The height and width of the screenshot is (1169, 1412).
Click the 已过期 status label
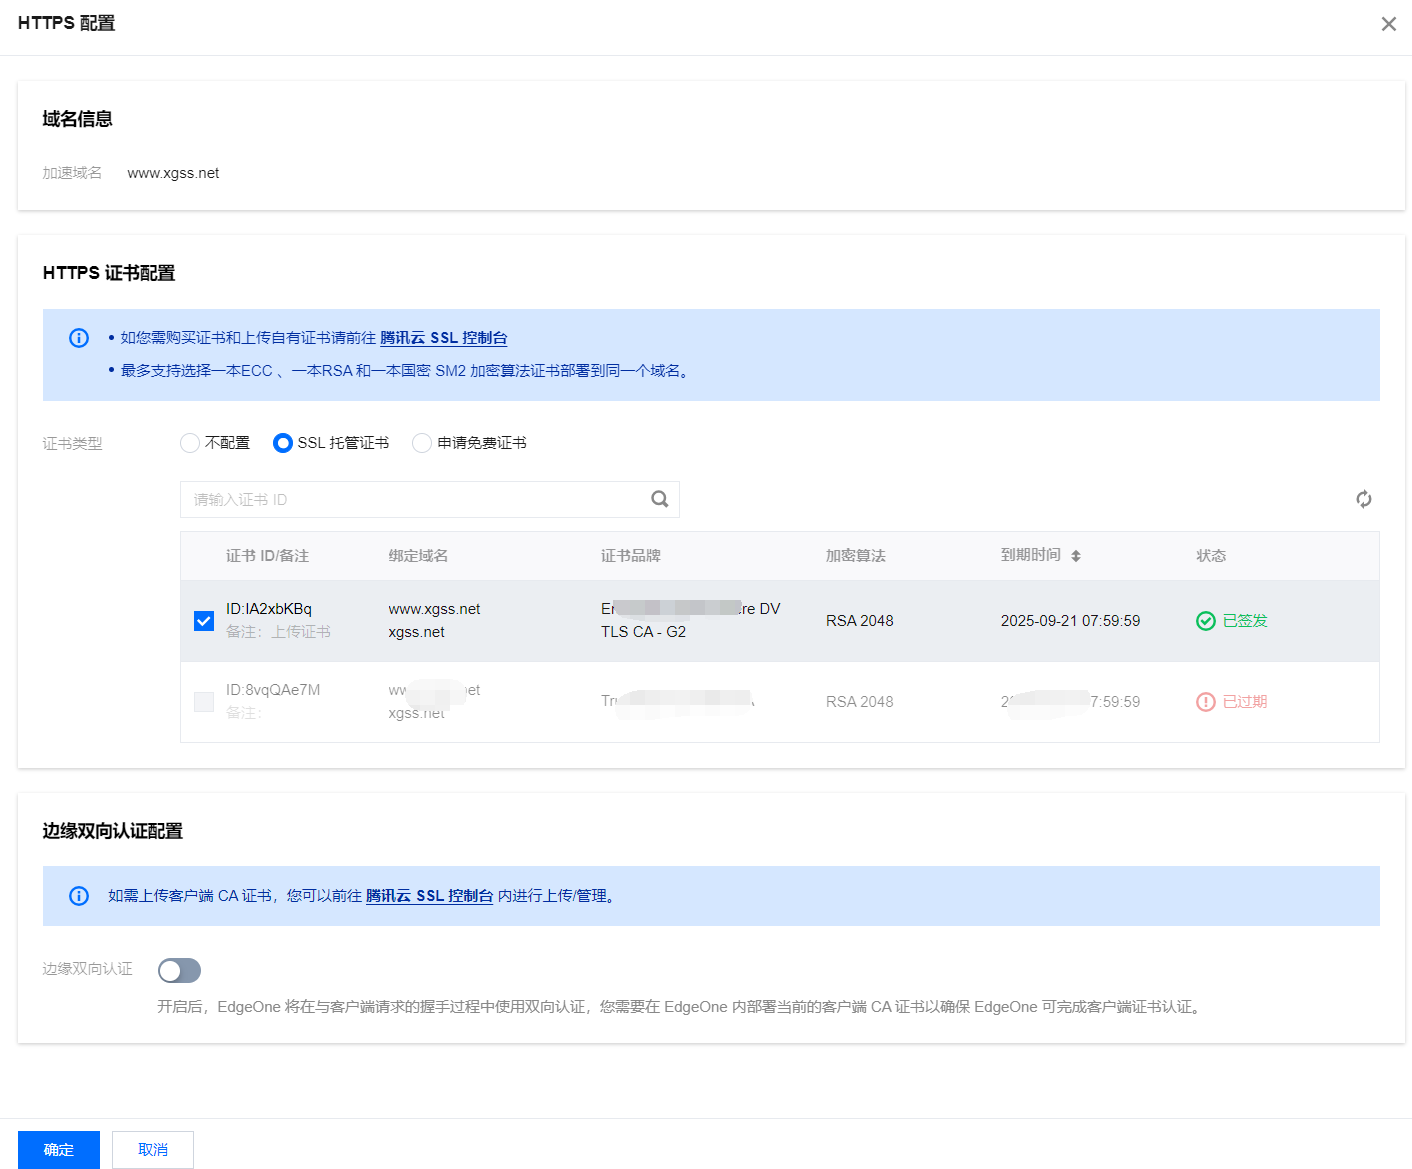point(1245,702)
